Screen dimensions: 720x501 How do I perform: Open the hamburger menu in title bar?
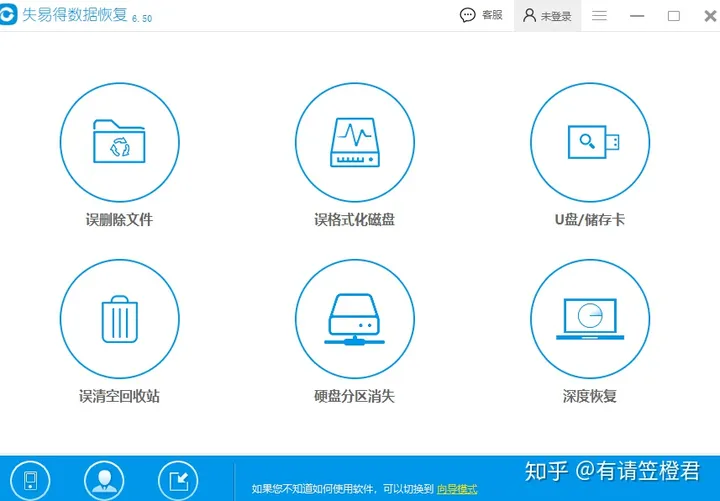[600, 16]
